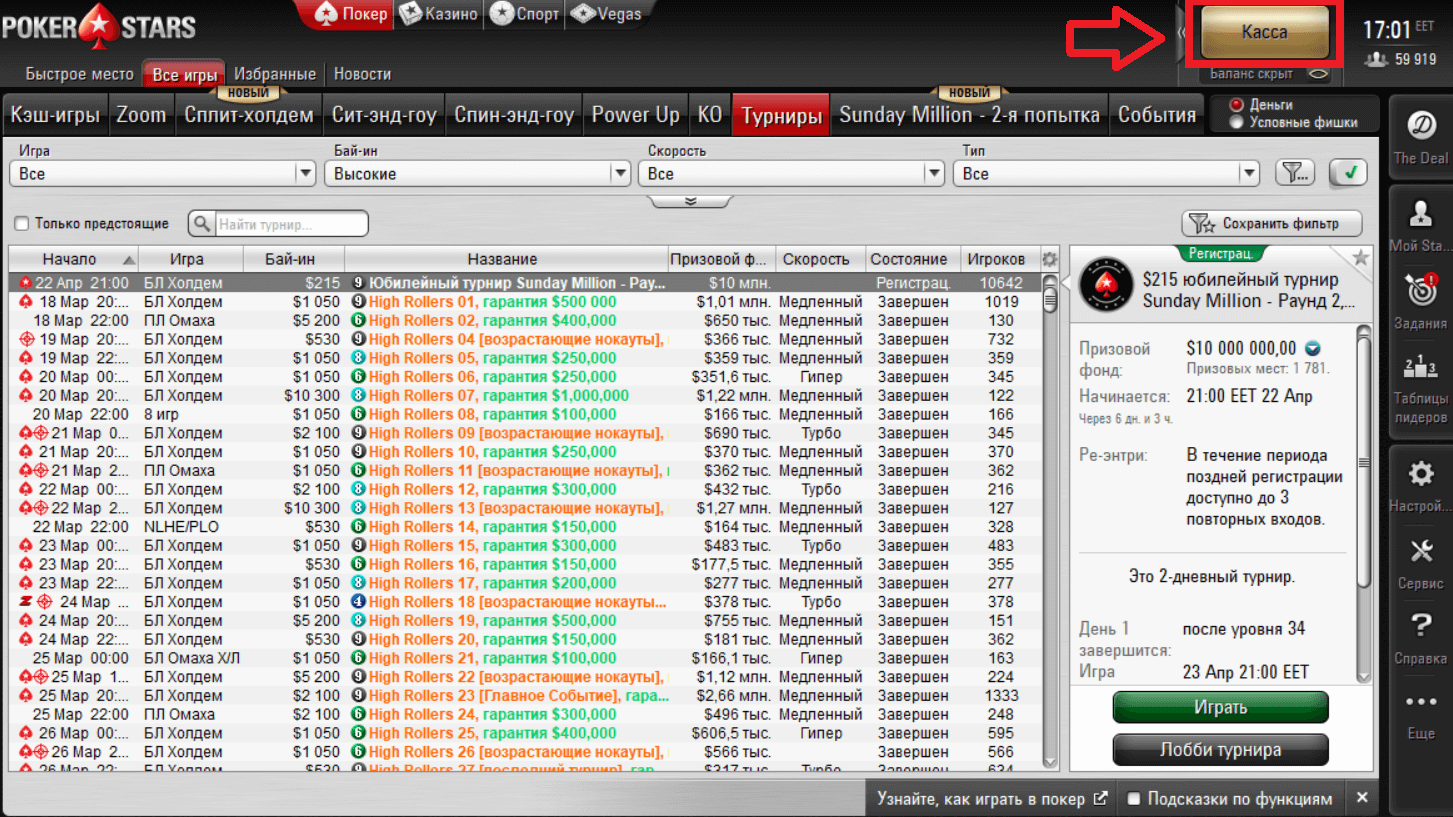The width and height of the screenshot is (1453, 817).
Task: Select High Rollers 12 гарантия $300,000 row
Action: [x=525, y=489]
